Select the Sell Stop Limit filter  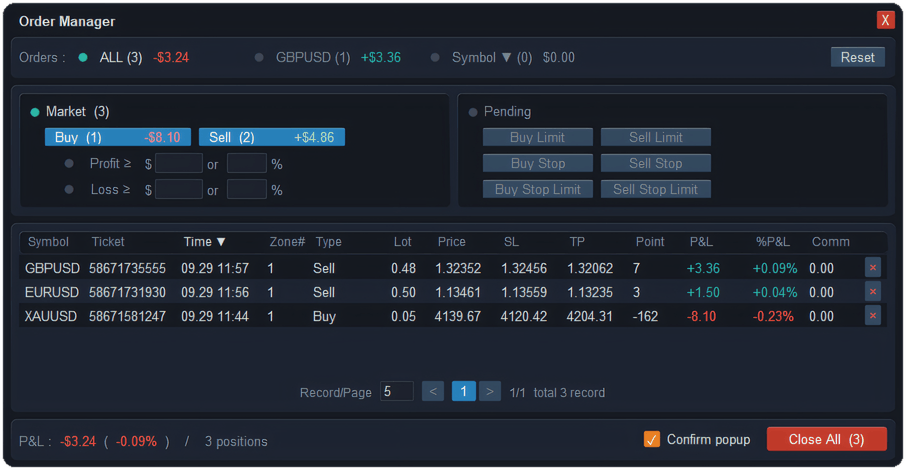(656, 189)
